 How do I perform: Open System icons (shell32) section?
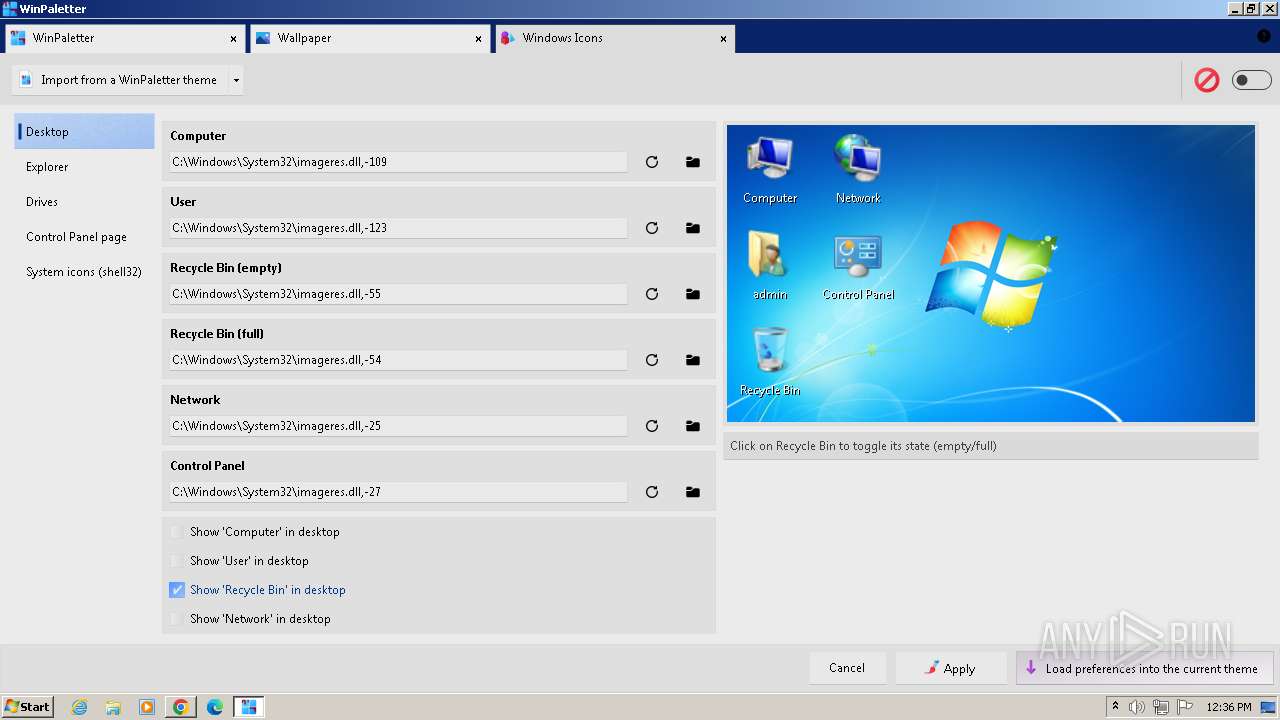[x=85, y=272]
